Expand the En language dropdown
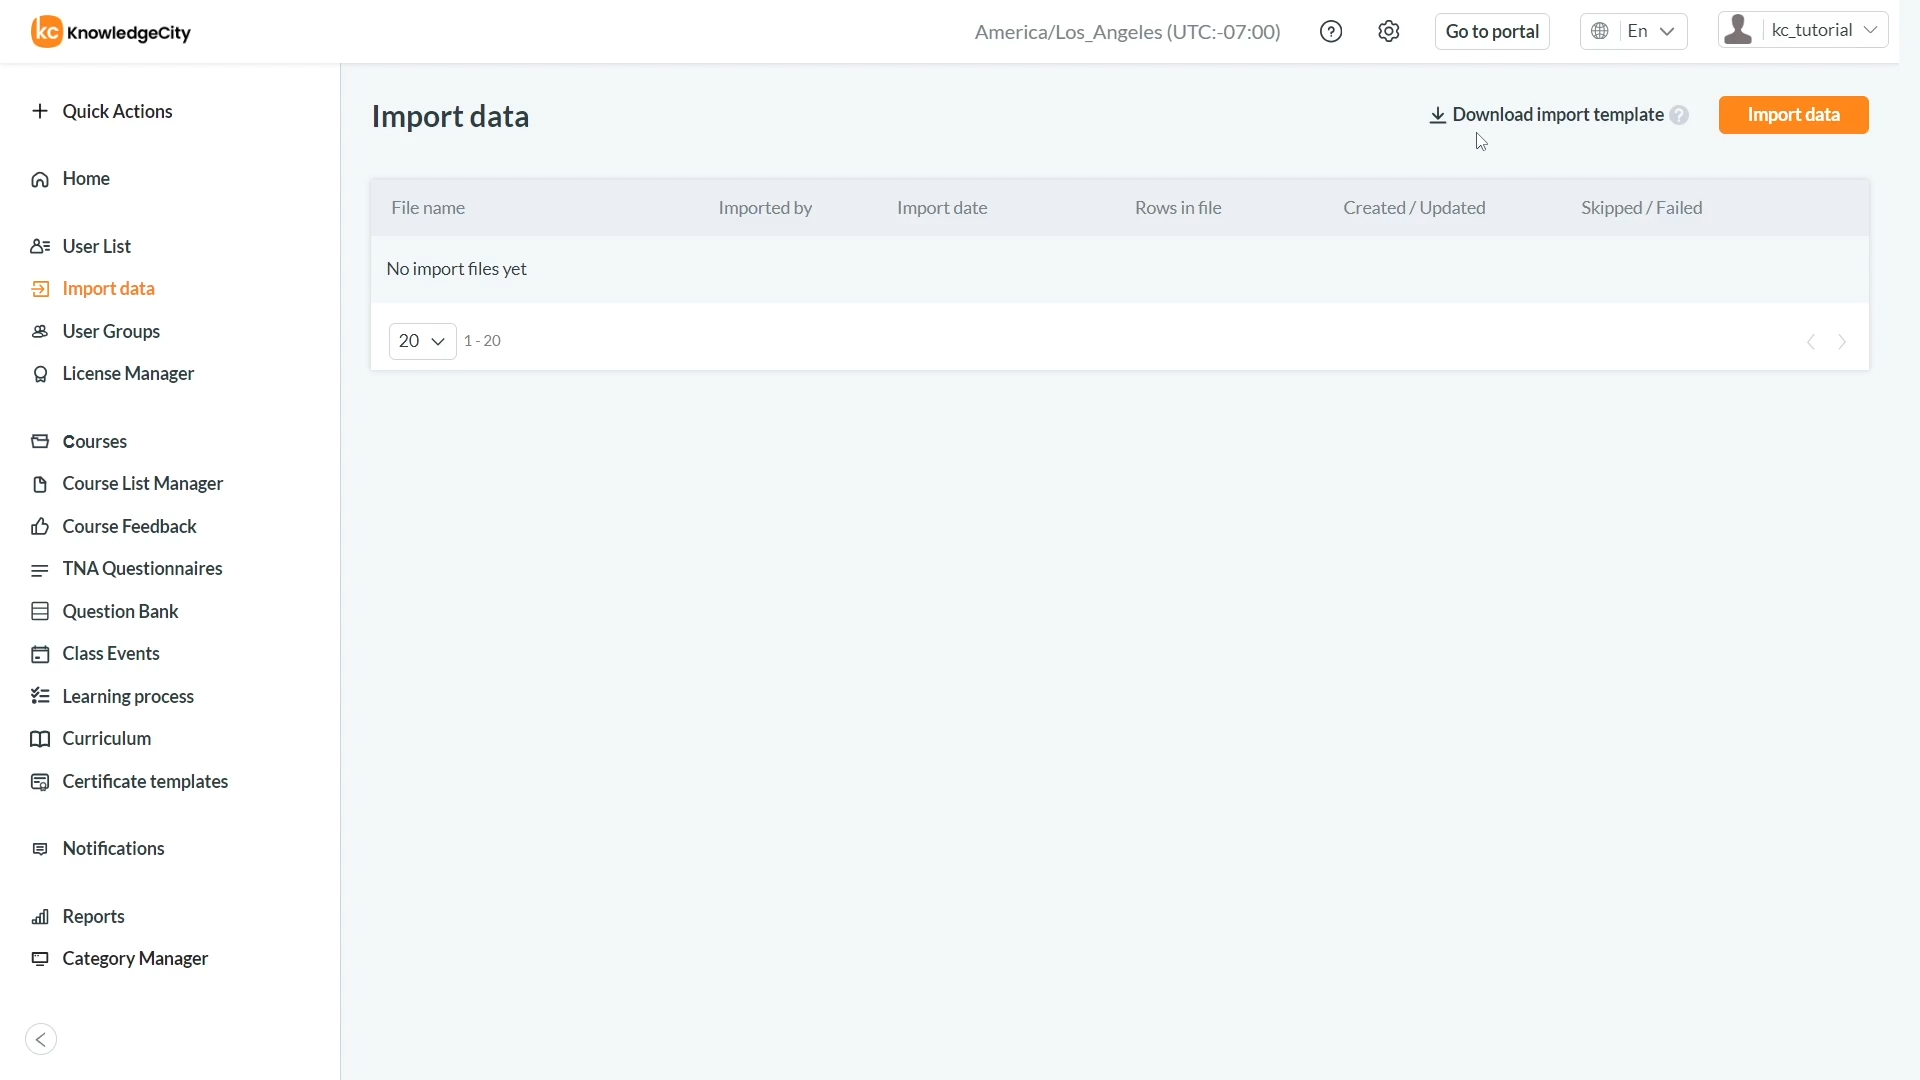 click(1634, 31)
